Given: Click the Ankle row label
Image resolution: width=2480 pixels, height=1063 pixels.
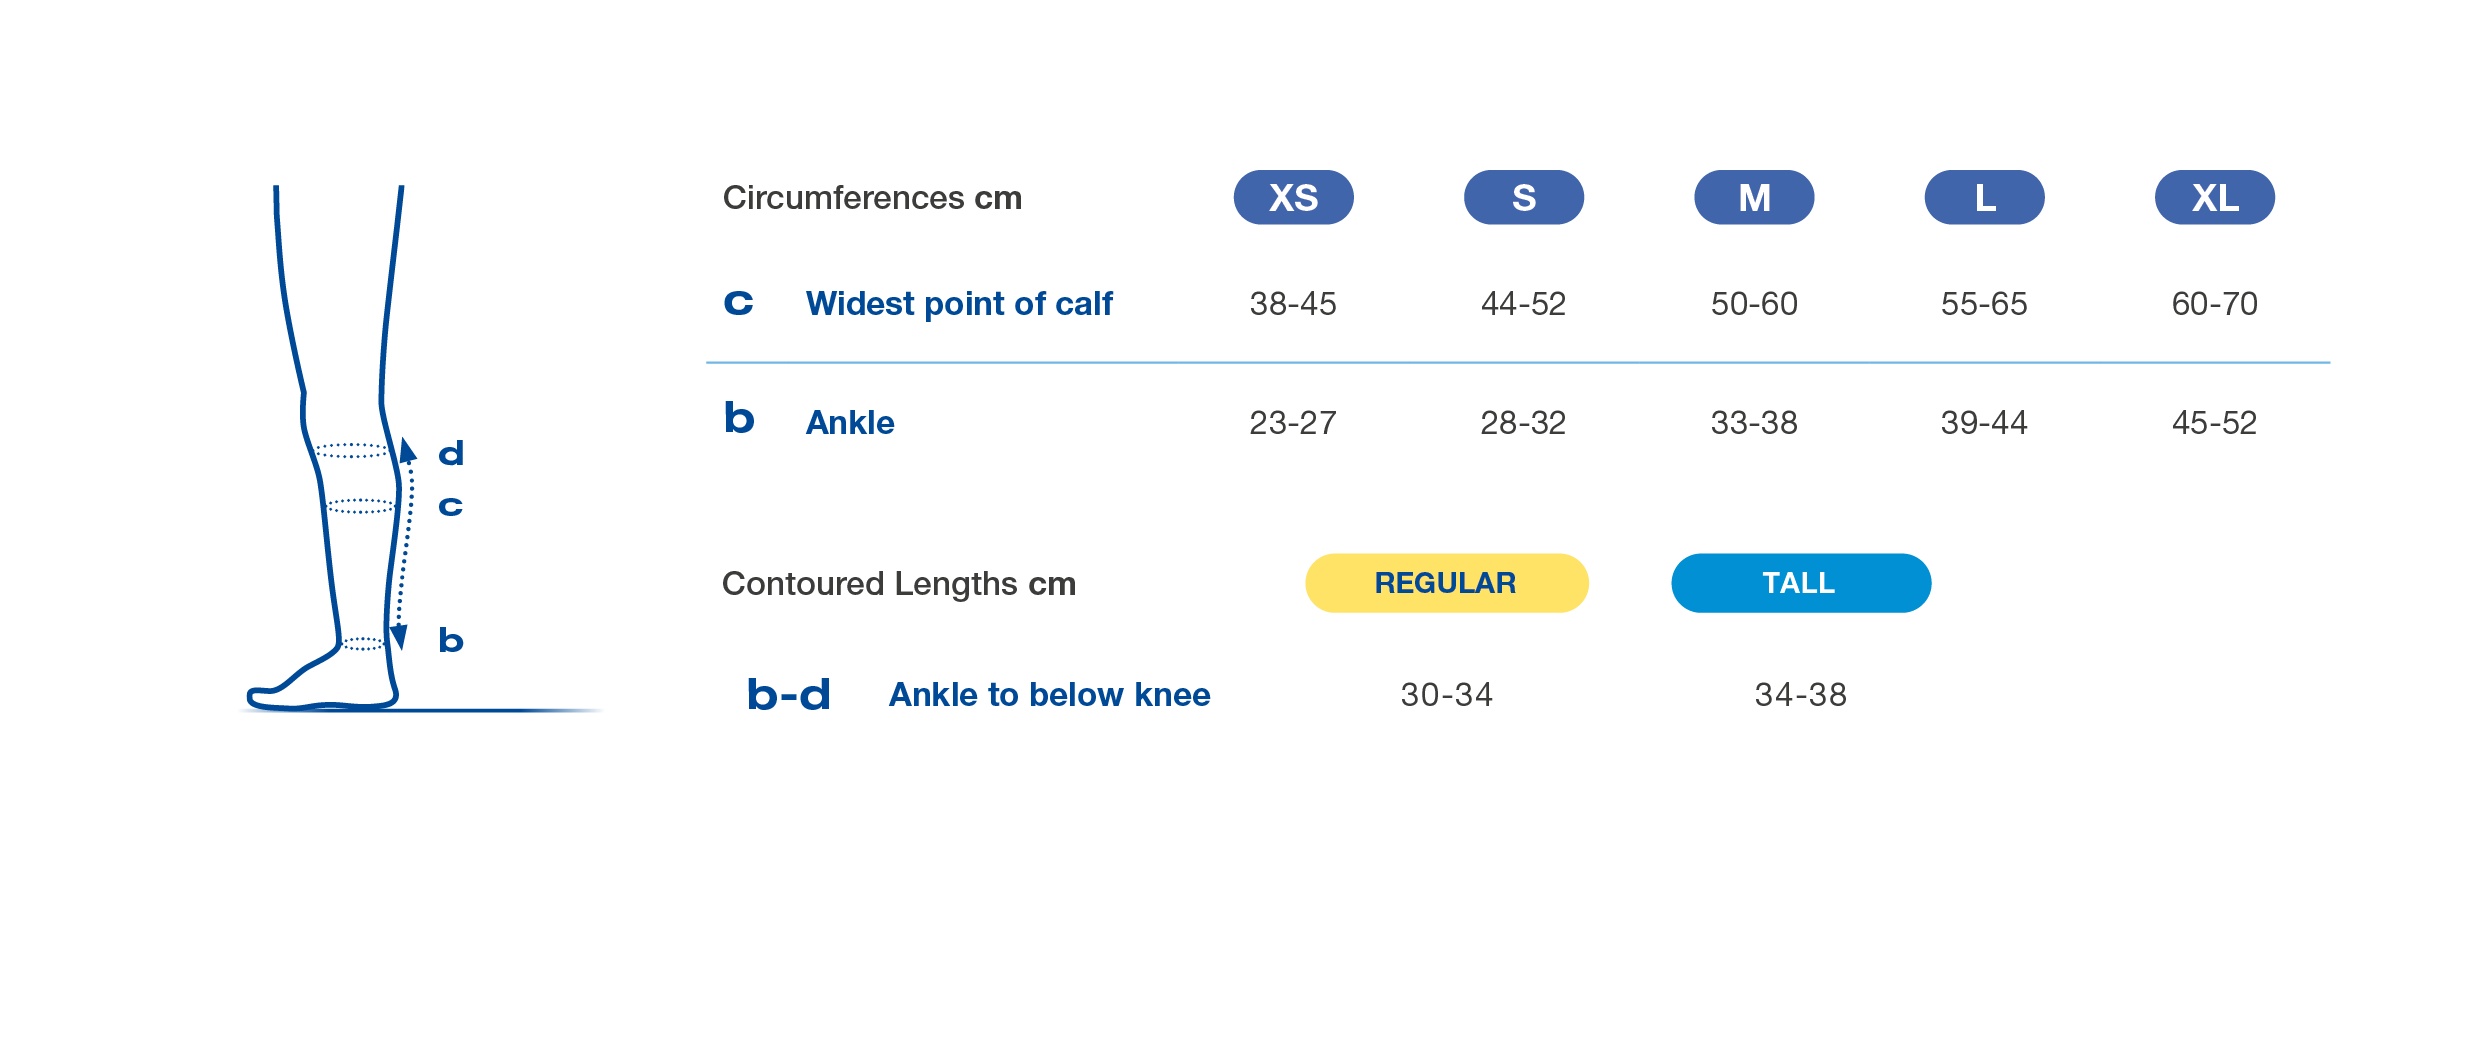Looking at the screenshot, I should [x=850, y=423].
